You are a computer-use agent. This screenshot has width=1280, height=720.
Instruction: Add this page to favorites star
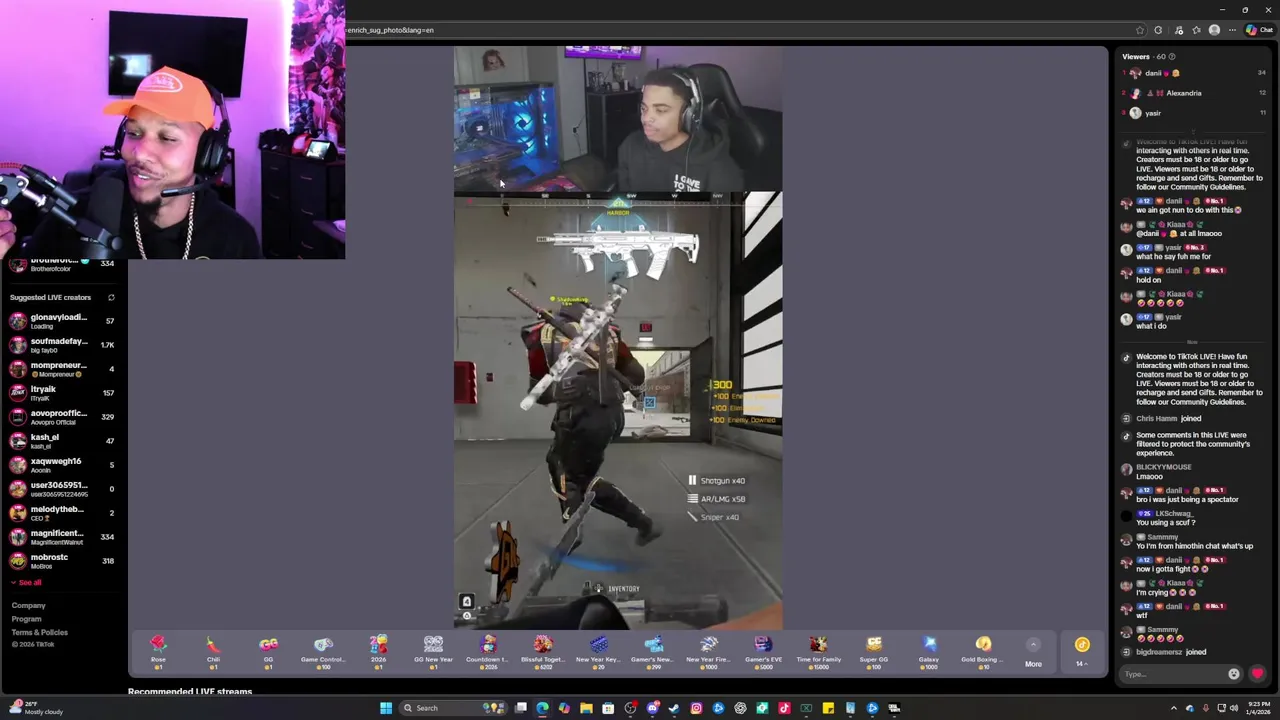point(1140,30)
